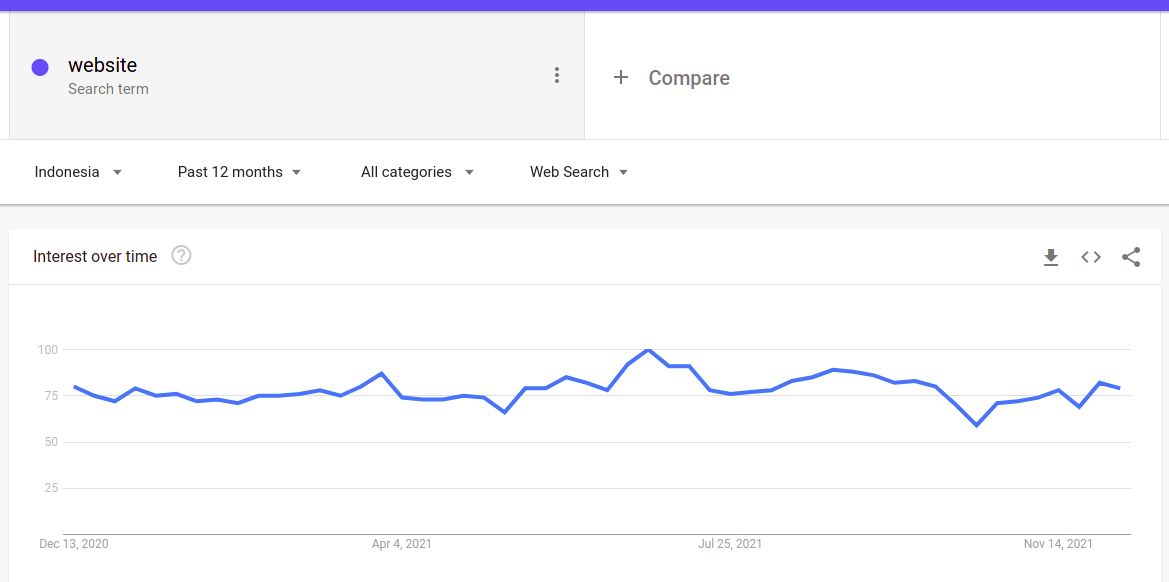The height and width of the screenshot is (582, 1169).
Task: Expand the Past 12 months time range
Action: tap(239, 172)
